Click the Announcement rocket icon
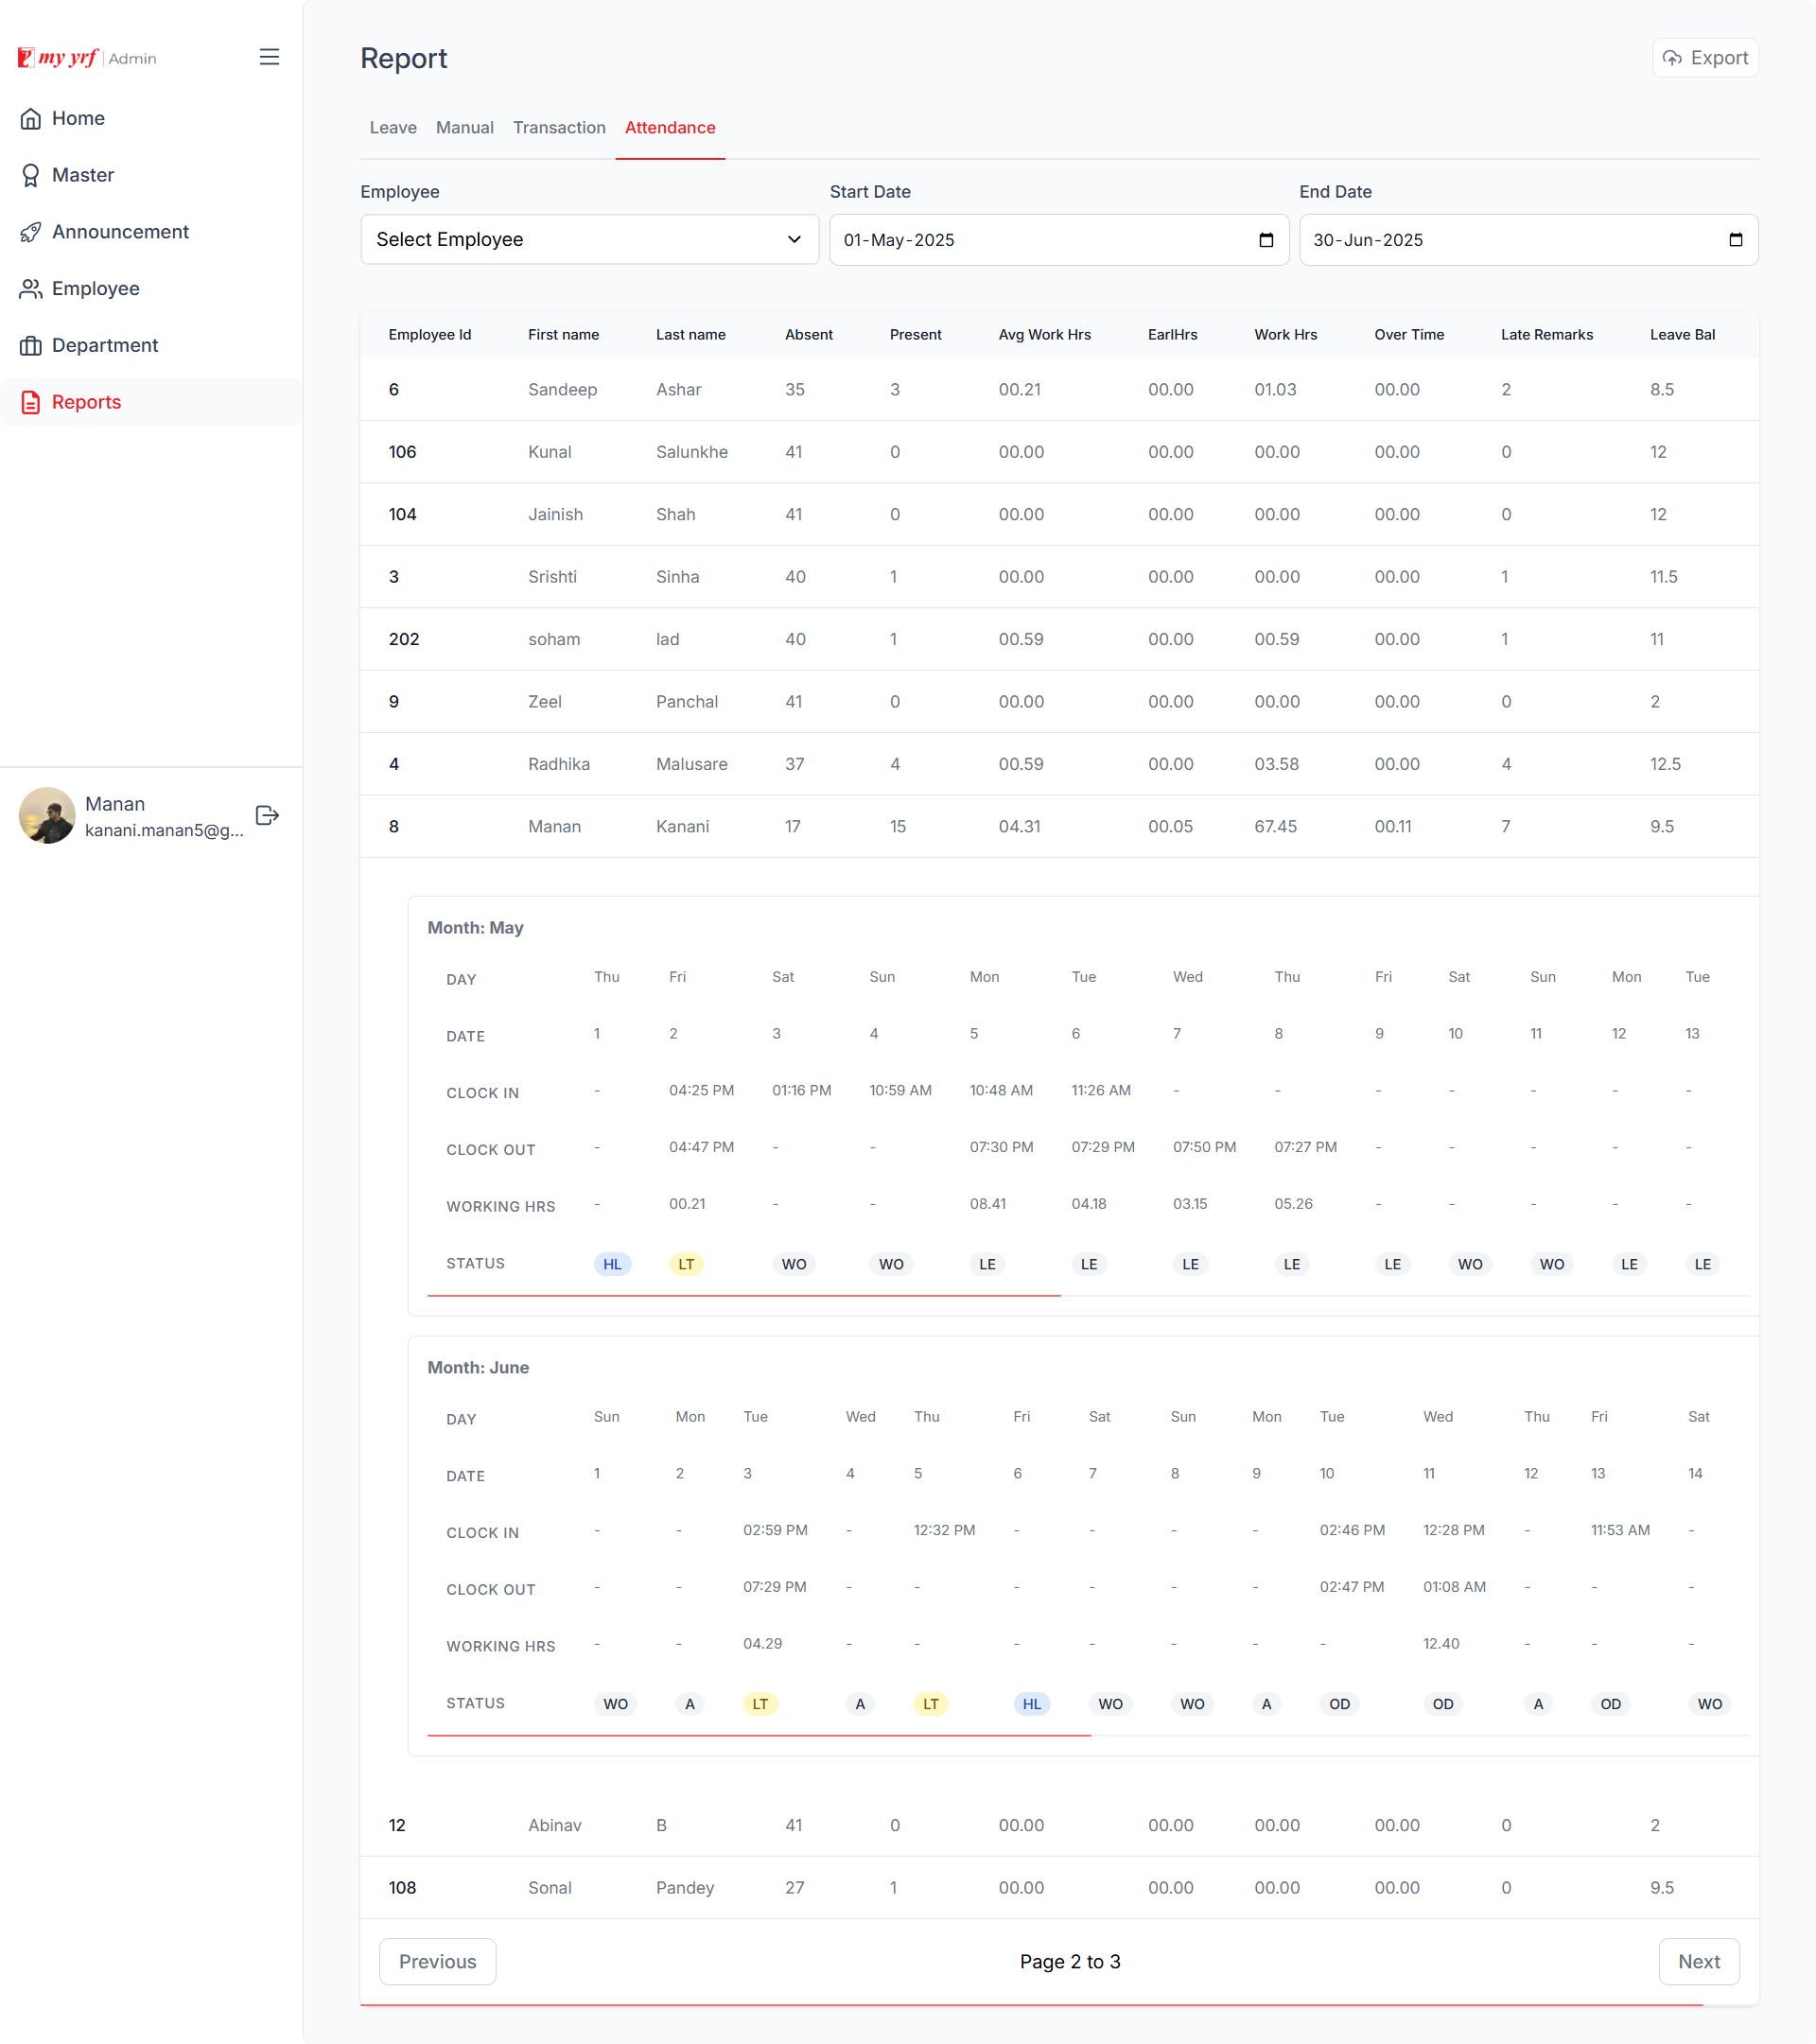Image resolution: width=1816 pixels, height=2044 pixels. pos(31,232)
